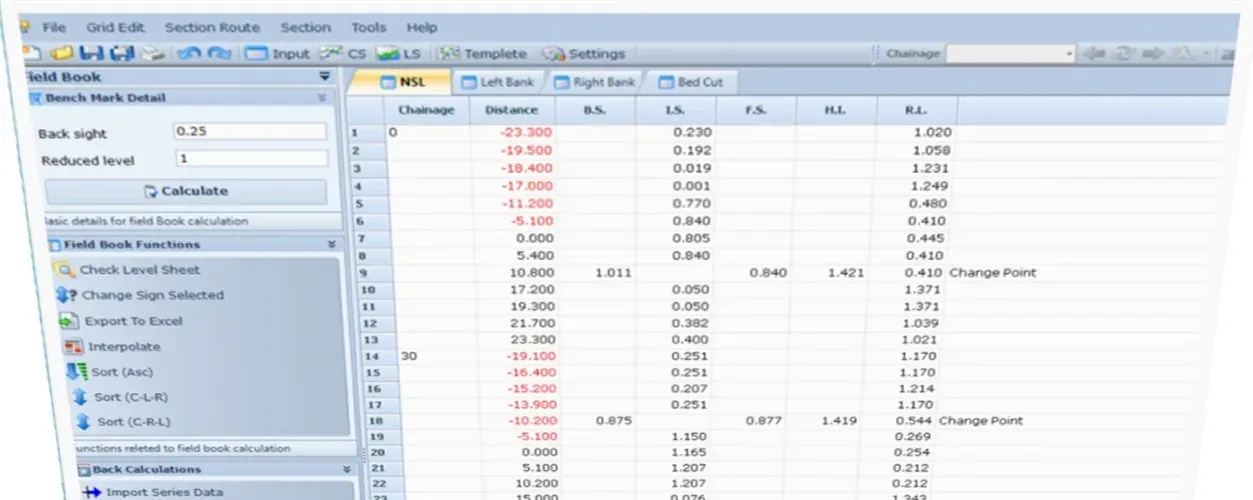The height and width of the screenshot is (500, 1253).
Task: Switch to the Right Bank tab
Action: tap(593, 82)
